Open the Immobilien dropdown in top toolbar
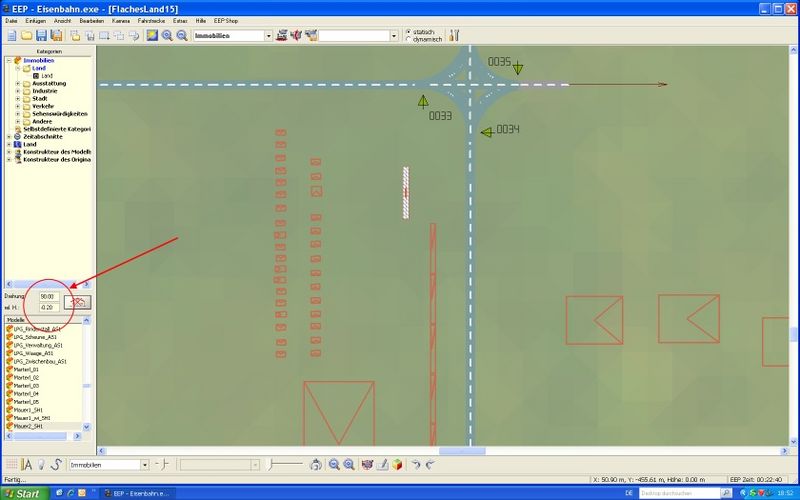Image resolution: width=800 pixels, height=500 pixels. coord(268,36)
